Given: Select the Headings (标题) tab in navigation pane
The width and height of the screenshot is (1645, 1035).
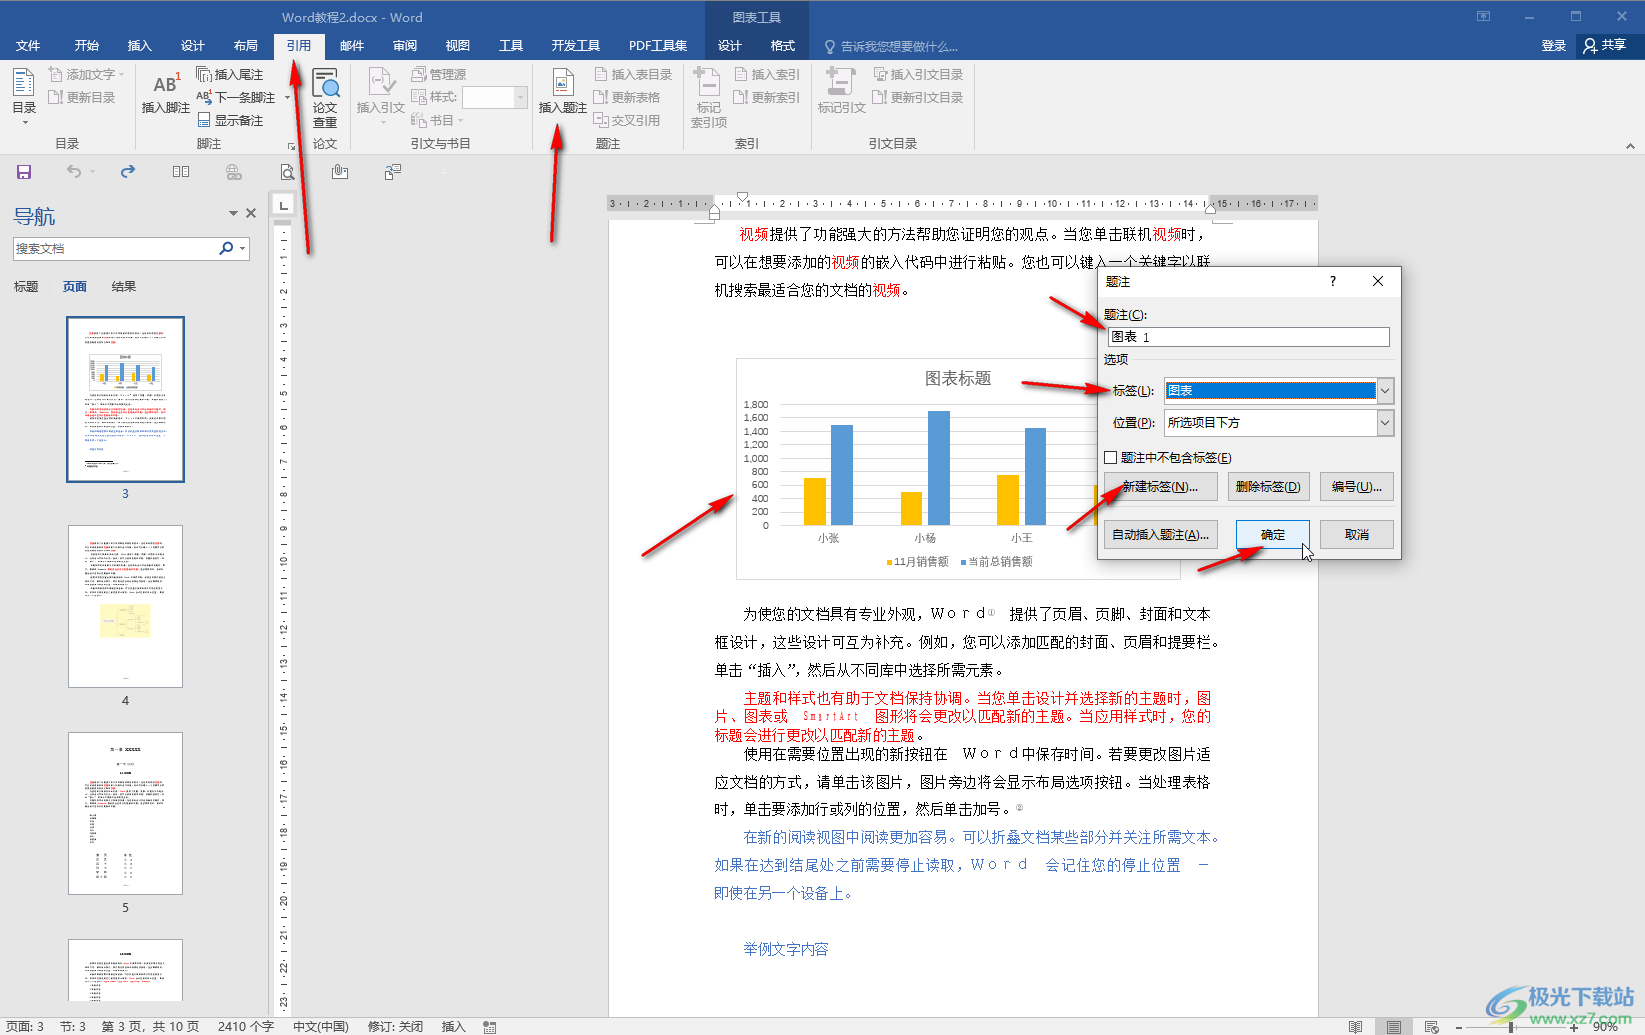Looking at the screenshot, I should coord(26,286).
